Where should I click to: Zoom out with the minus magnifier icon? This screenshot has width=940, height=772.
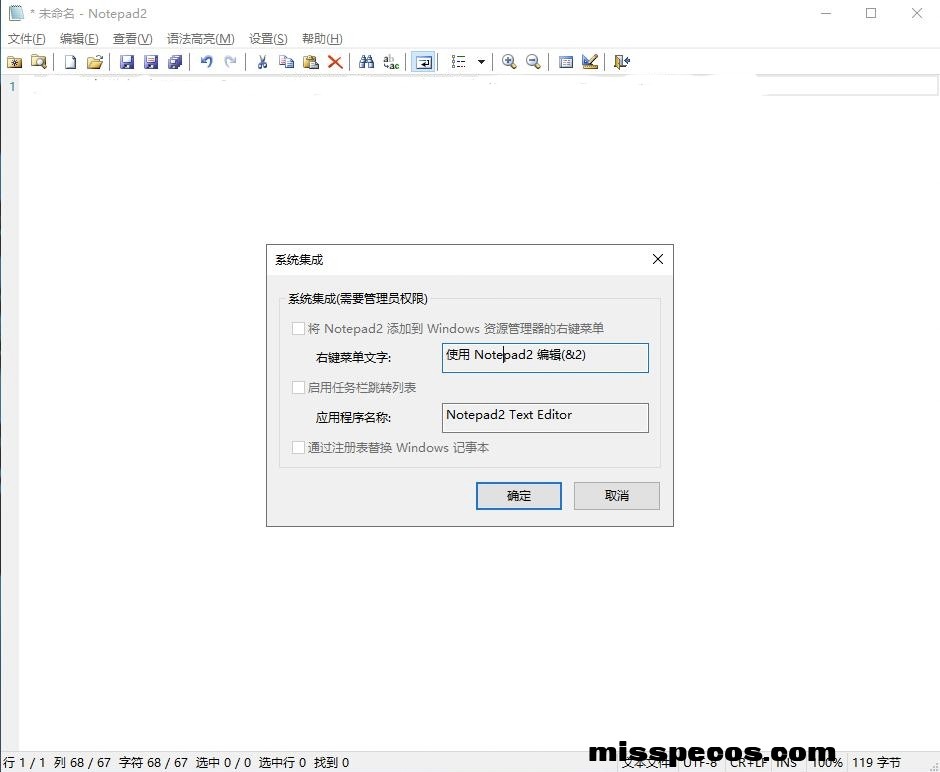[x=533, y=62]
